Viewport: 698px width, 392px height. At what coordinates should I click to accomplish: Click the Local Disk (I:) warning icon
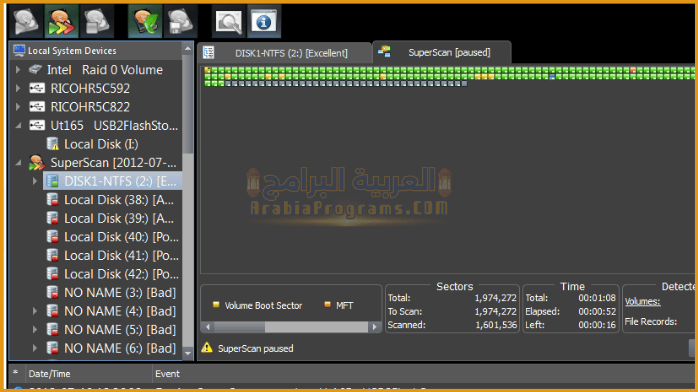coord(53,144)
